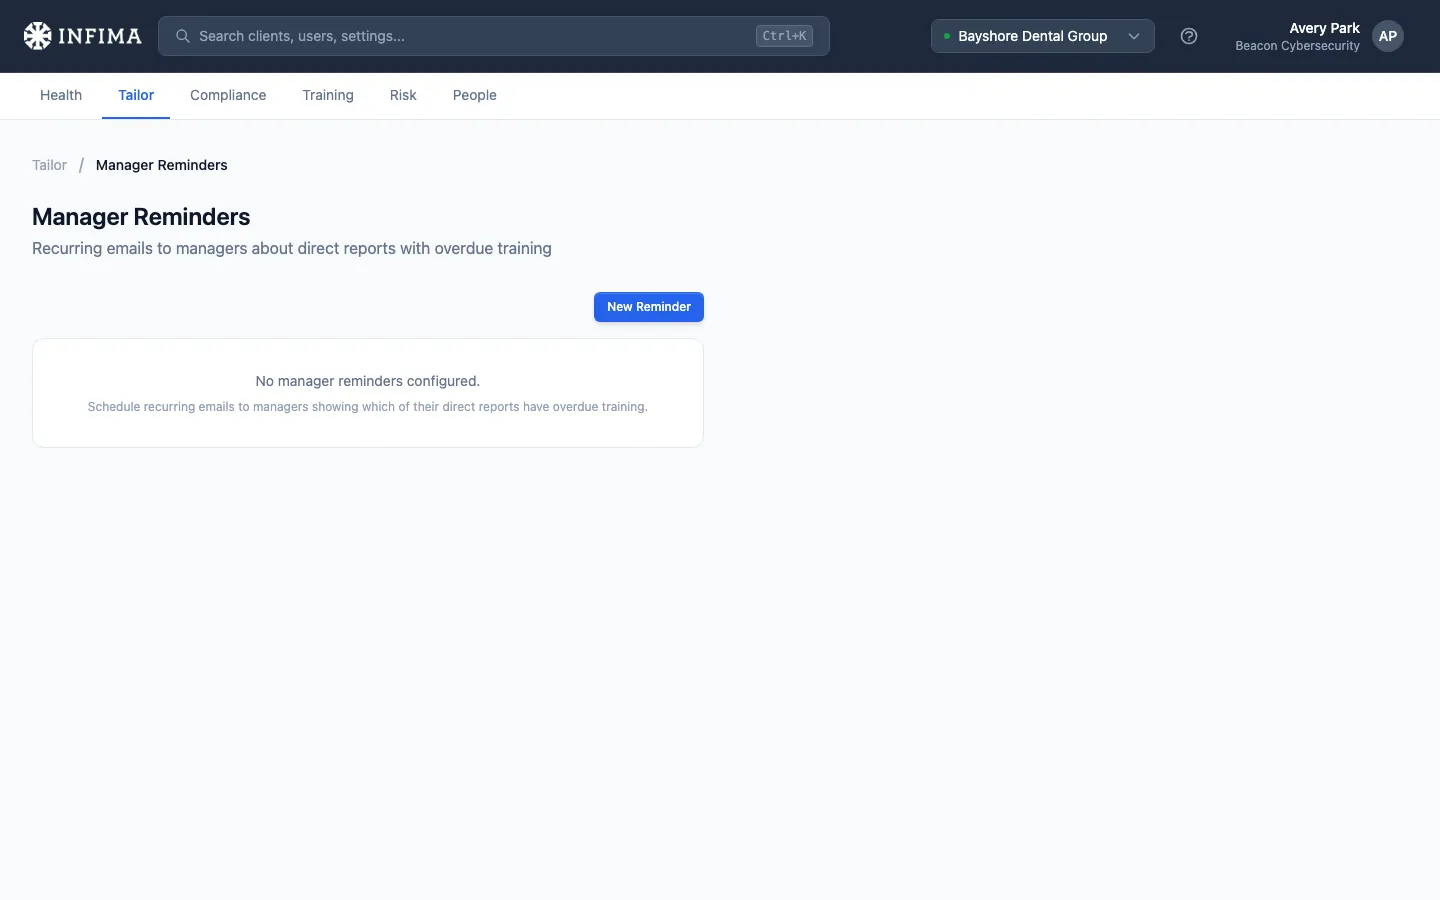Click the Search clients, users, settings field
The image size is (1440, 900).
click(x=494, y=36)
